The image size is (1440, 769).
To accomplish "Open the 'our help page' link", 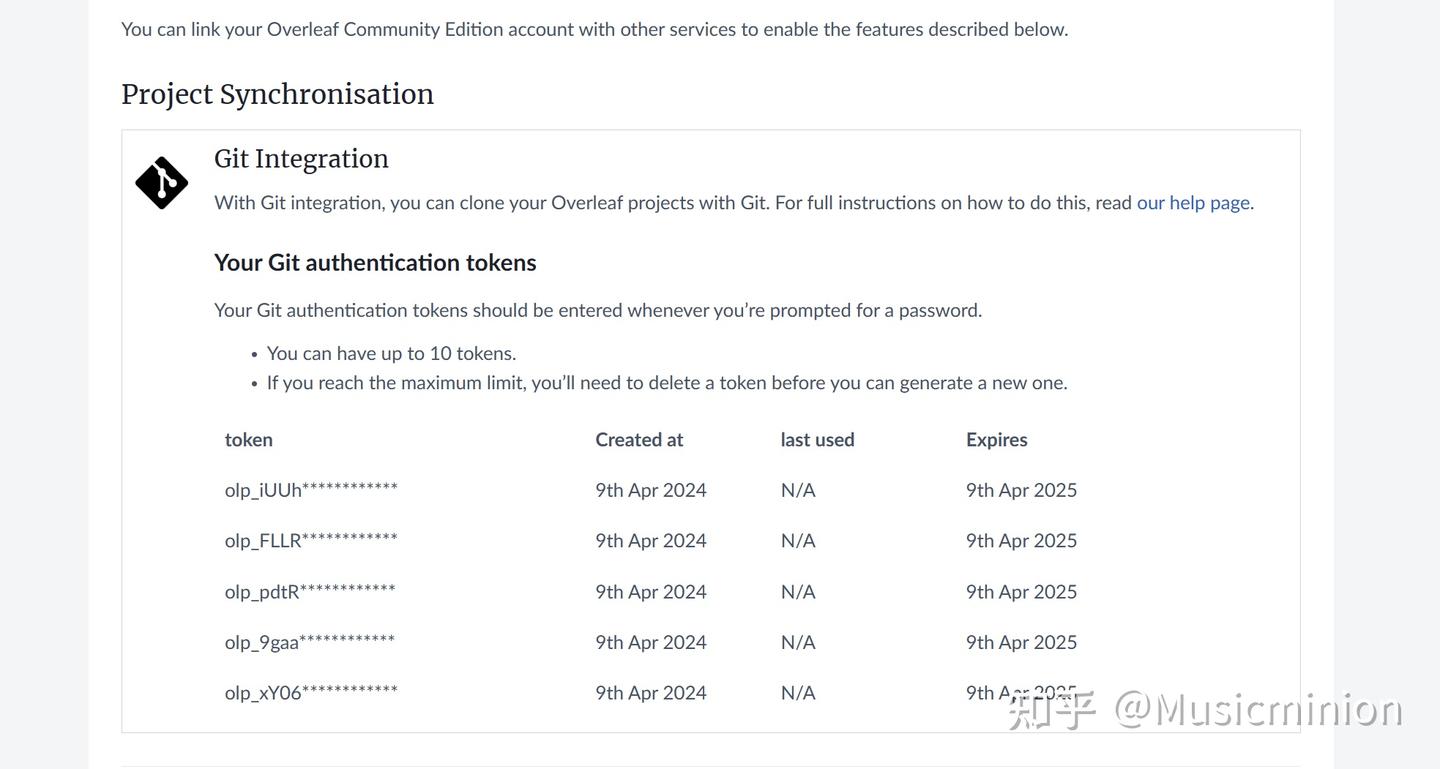I will [x=1193, y=203].
